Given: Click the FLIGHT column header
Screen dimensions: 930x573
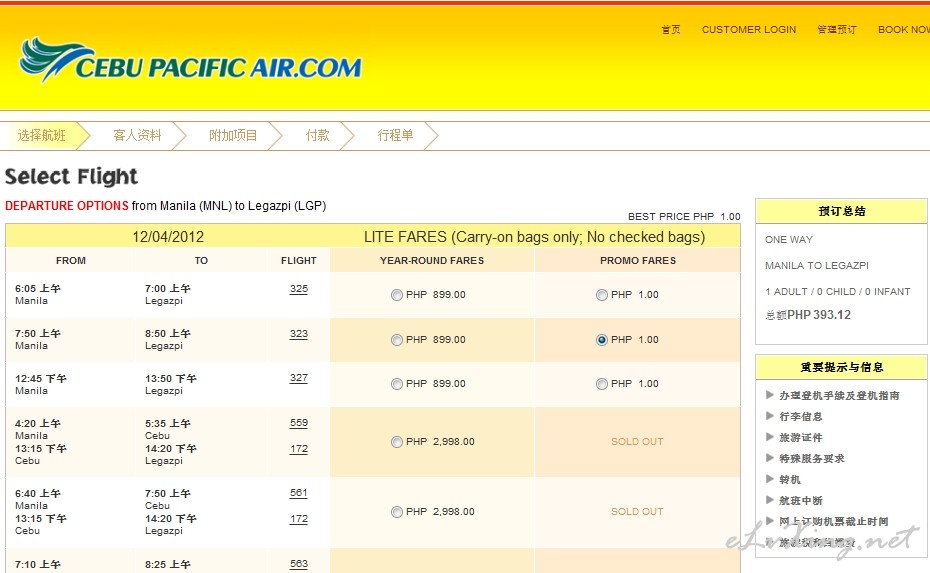Looking at the screenshot, I should (298, 260).
